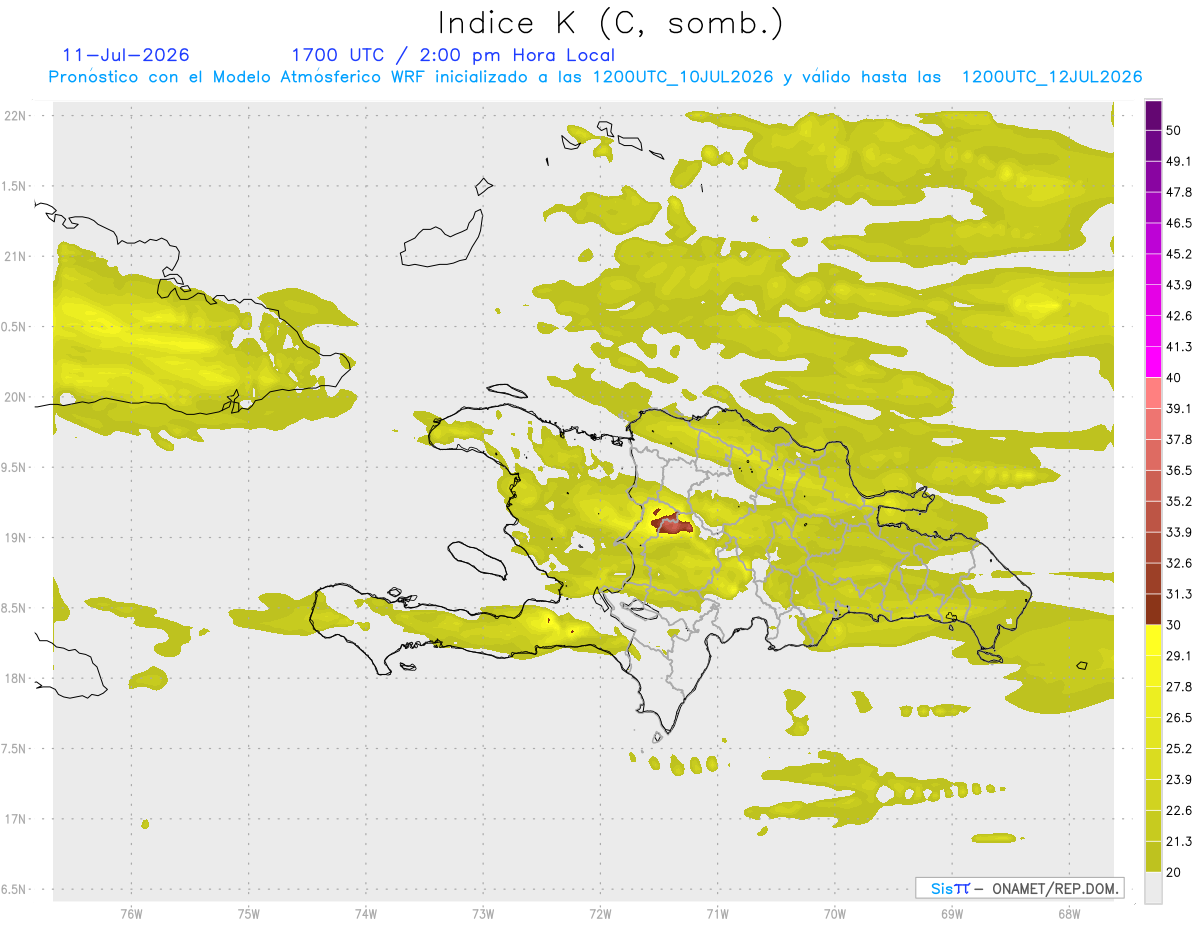Click the latitude axis label "18N"
The width and height of the screenshot is (1200, 927).
pos(16,679)
